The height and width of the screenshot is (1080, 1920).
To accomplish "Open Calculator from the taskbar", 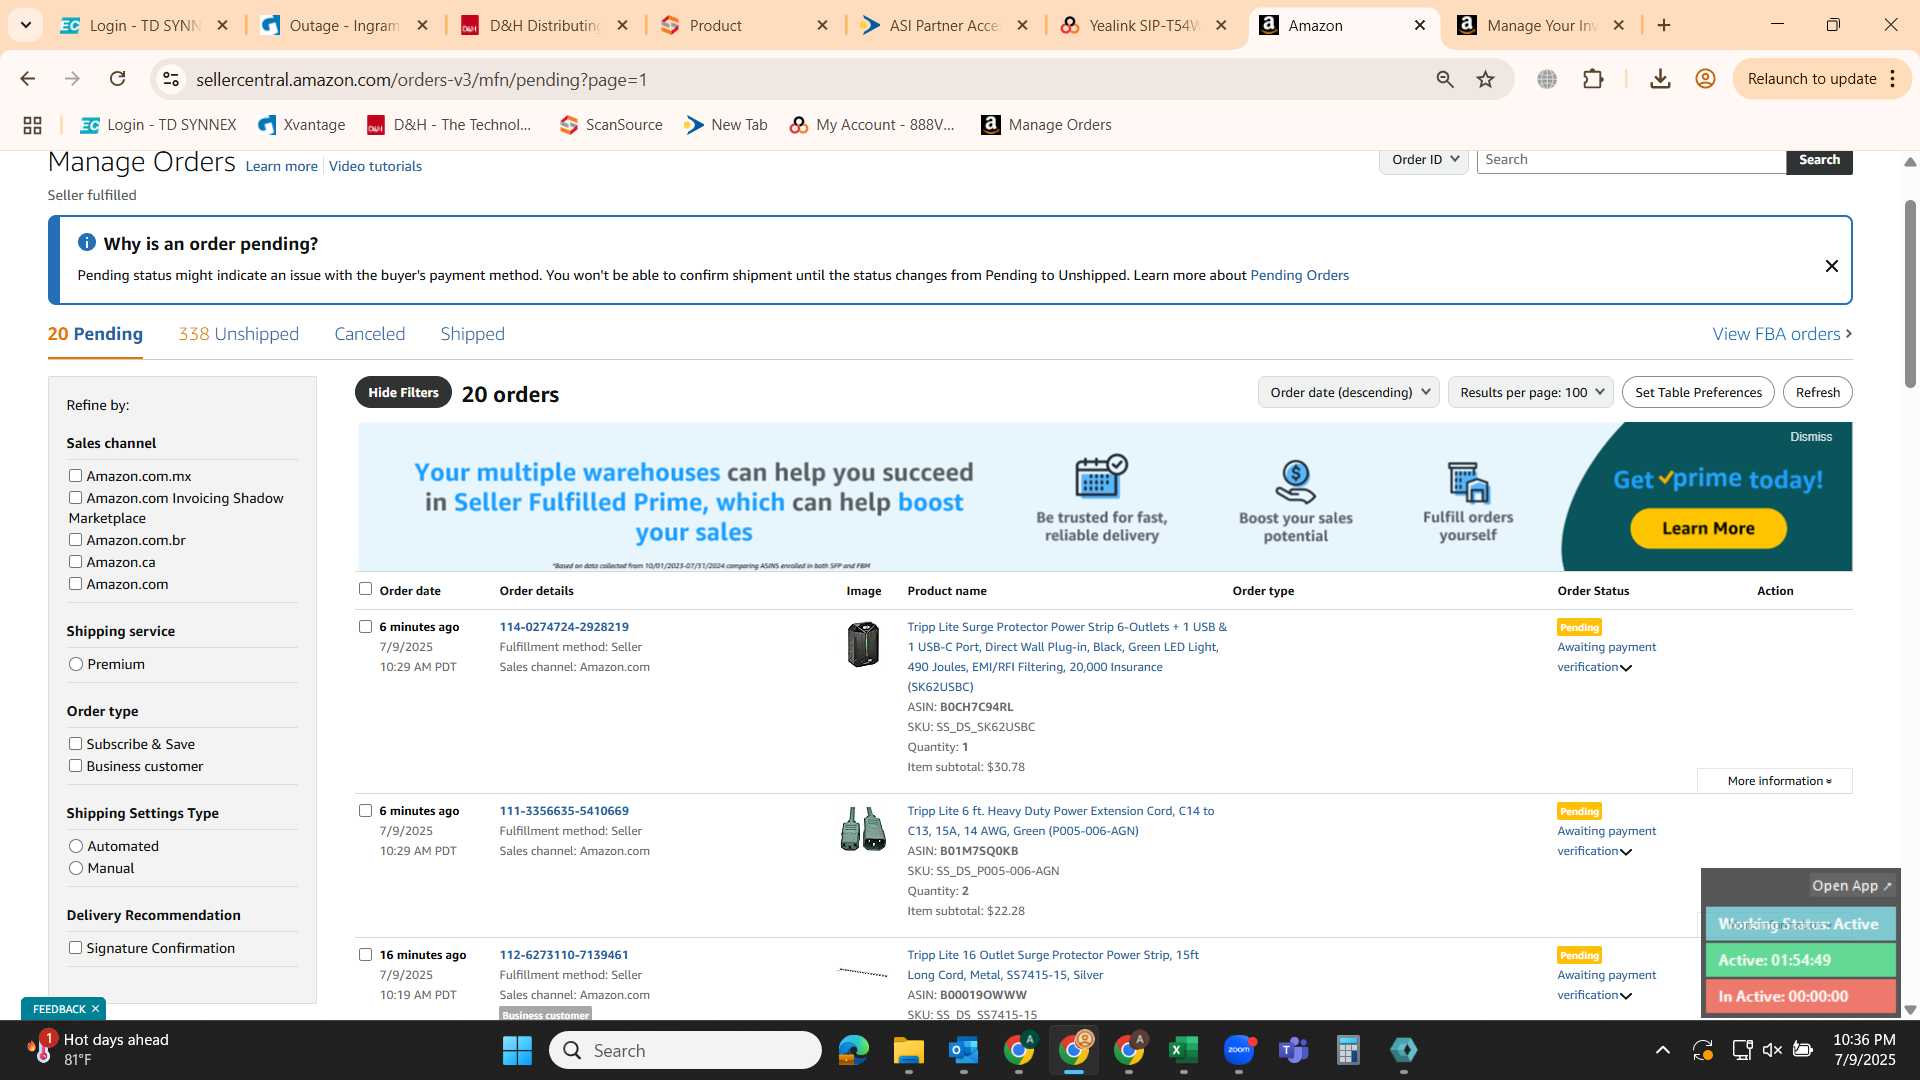I will [1348, 1050].
